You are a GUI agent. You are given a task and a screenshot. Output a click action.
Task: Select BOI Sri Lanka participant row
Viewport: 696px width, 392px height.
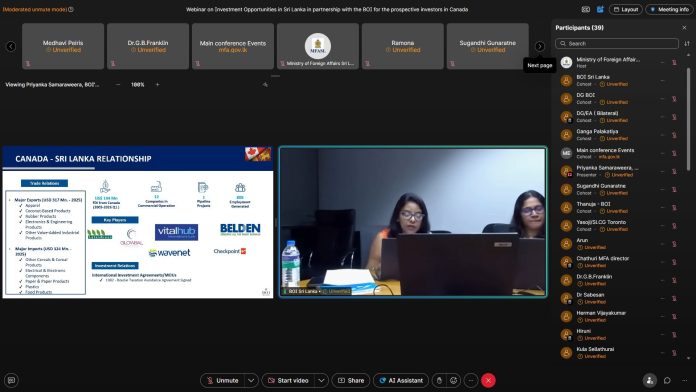coord(619,80)
